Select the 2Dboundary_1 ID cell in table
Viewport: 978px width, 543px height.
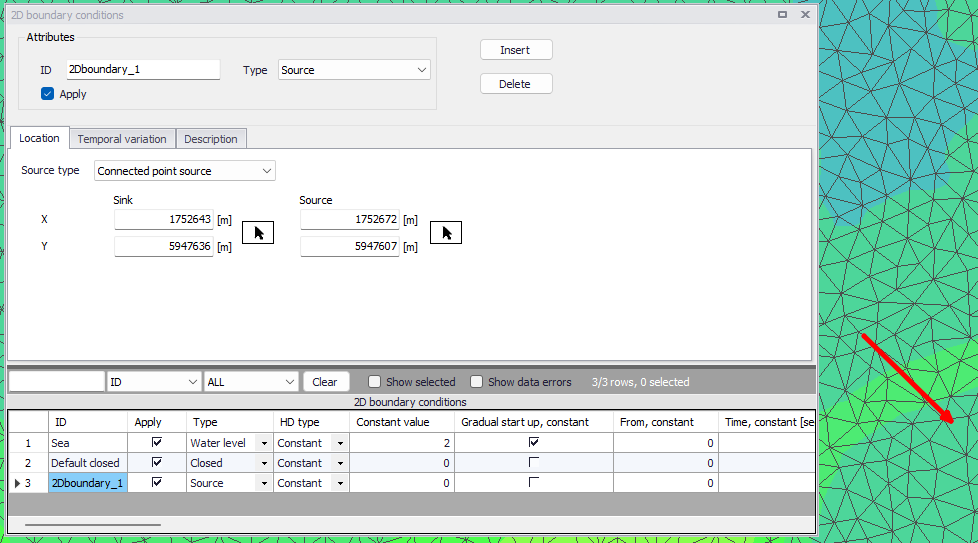(x=88, y=483)
